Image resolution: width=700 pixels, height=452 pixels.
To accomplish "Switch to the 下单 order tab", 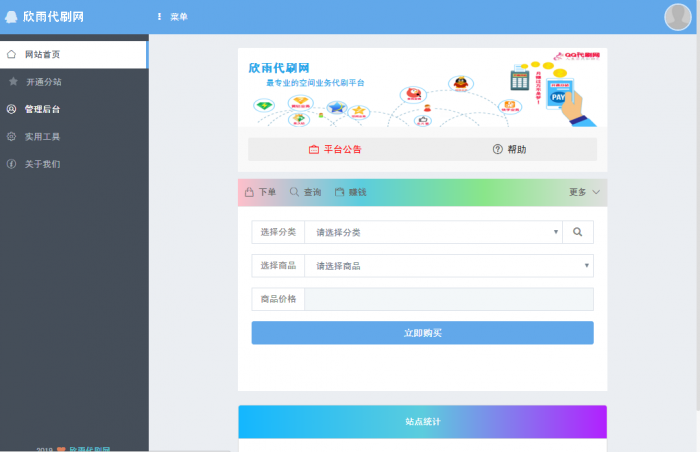I will [260, 192].
